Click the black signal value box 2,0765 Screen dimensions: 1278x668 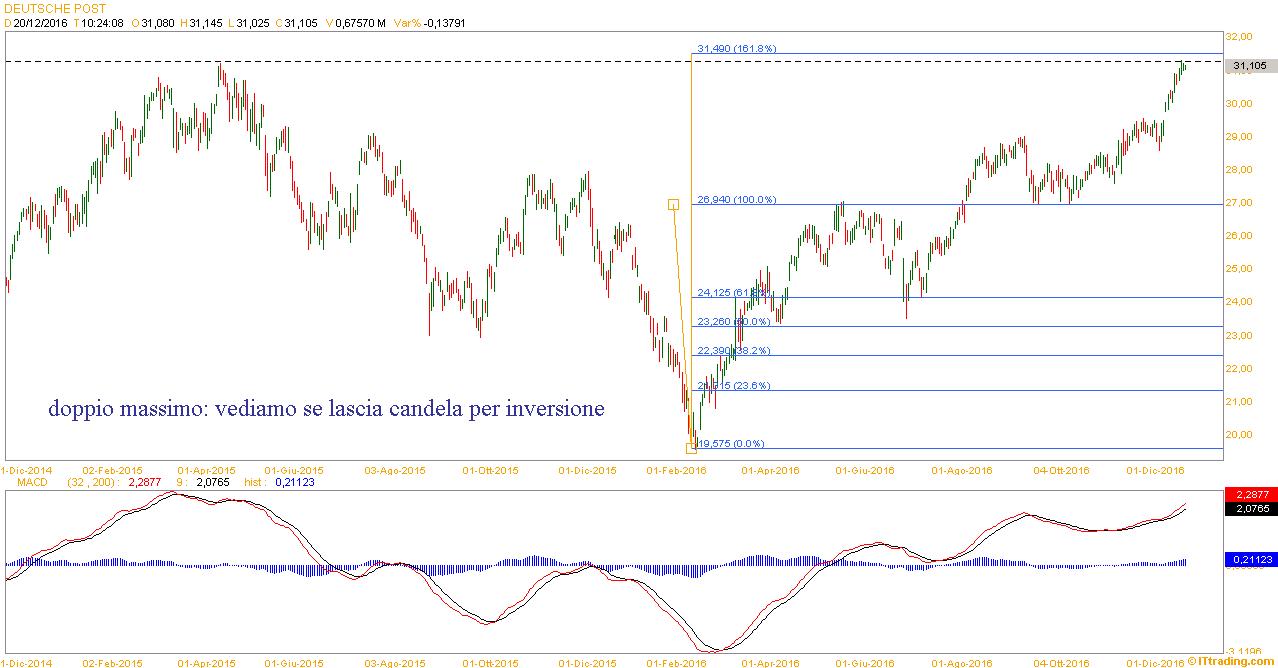[1248, 508]
